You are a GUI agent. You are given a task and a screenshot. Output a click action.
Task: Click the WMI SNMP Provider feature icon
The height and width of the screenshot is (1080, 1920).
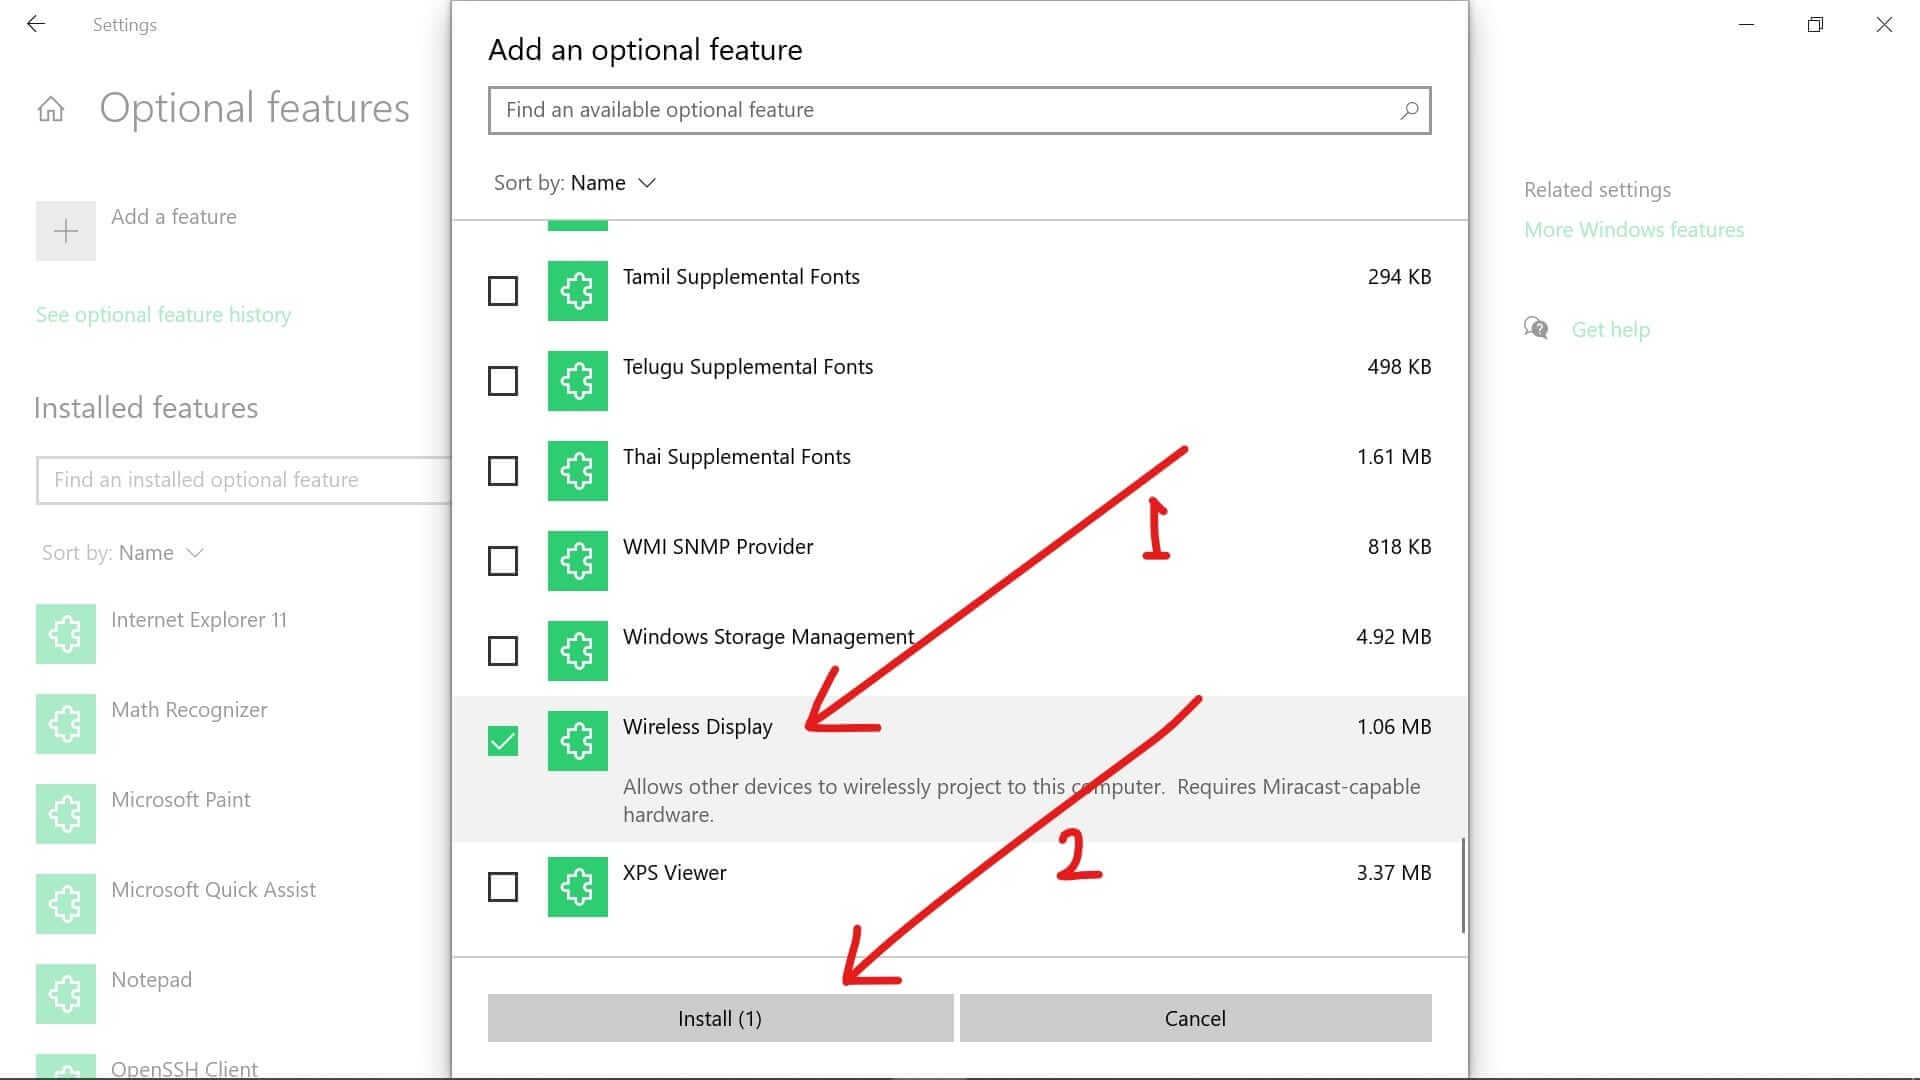577,561
